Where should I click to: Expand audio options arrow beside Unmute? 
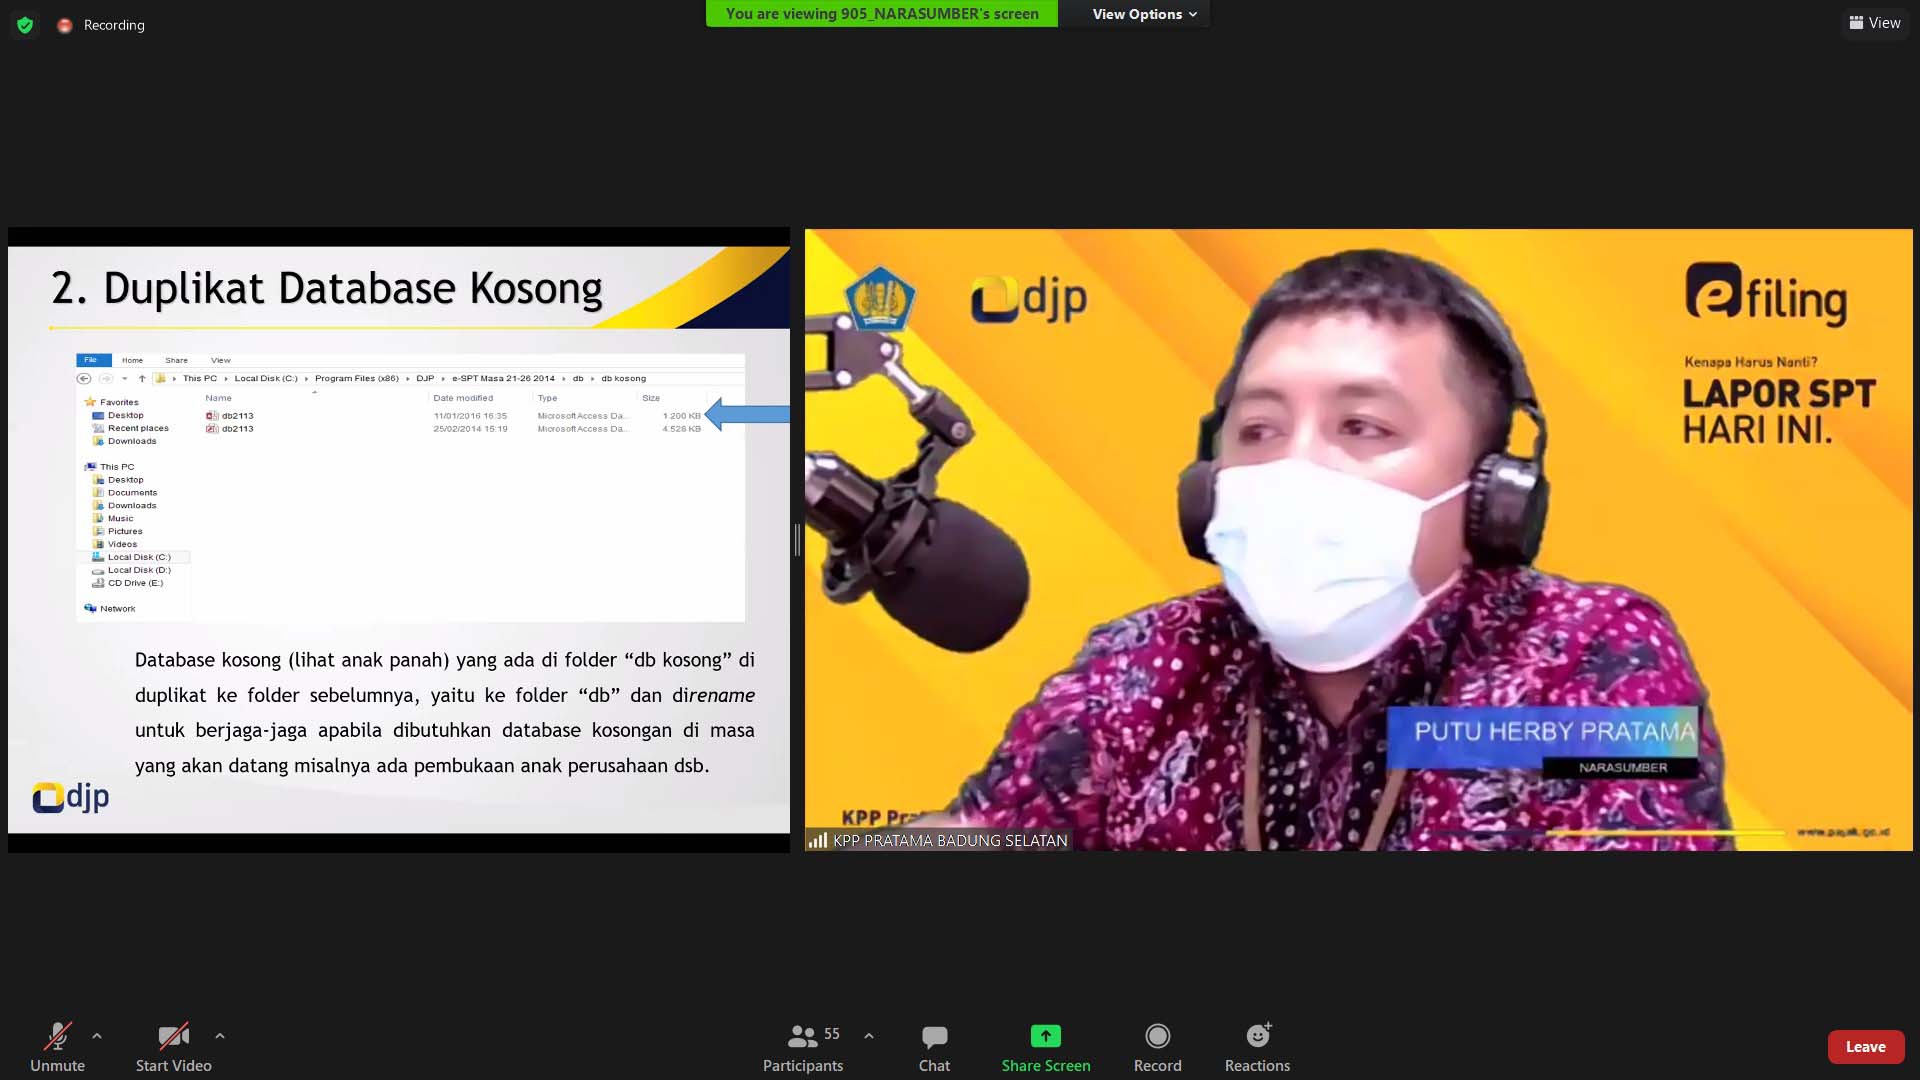[x=97, y=1036]
